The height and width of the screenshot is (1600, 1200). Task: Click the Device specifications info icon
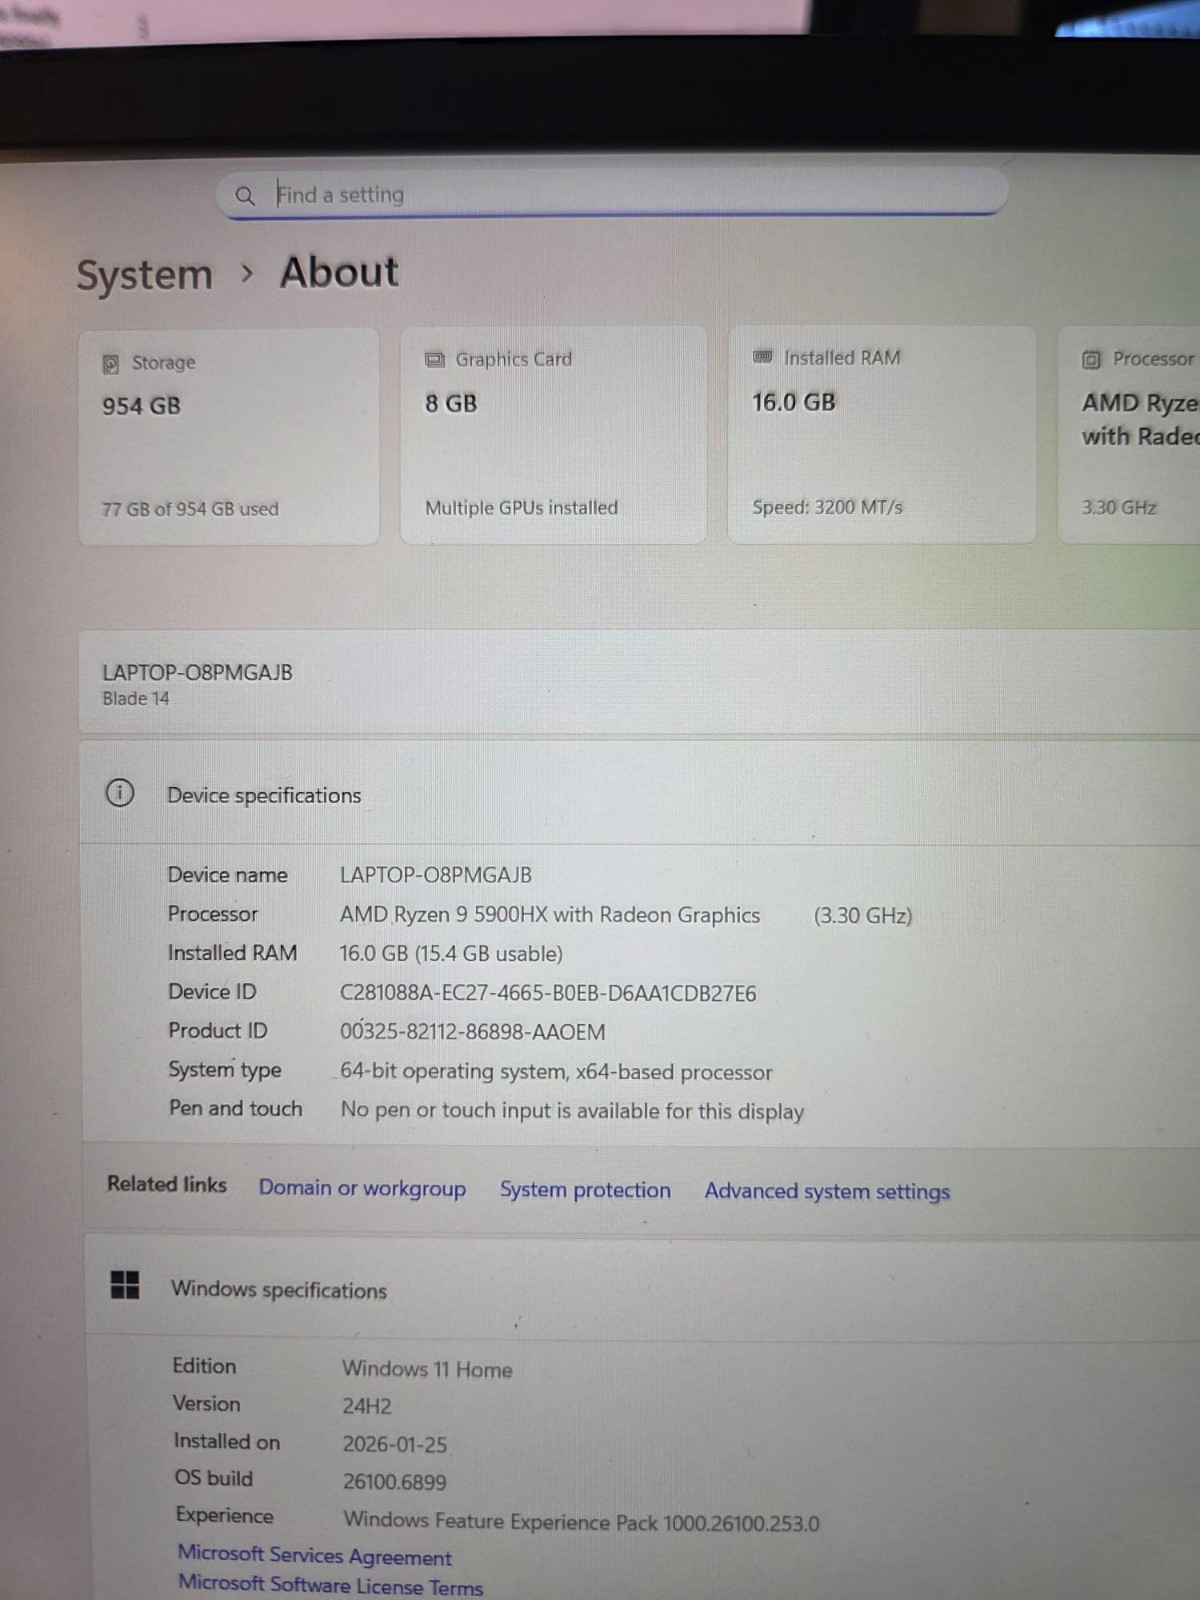pyautogui.click(x=120, y=794)
